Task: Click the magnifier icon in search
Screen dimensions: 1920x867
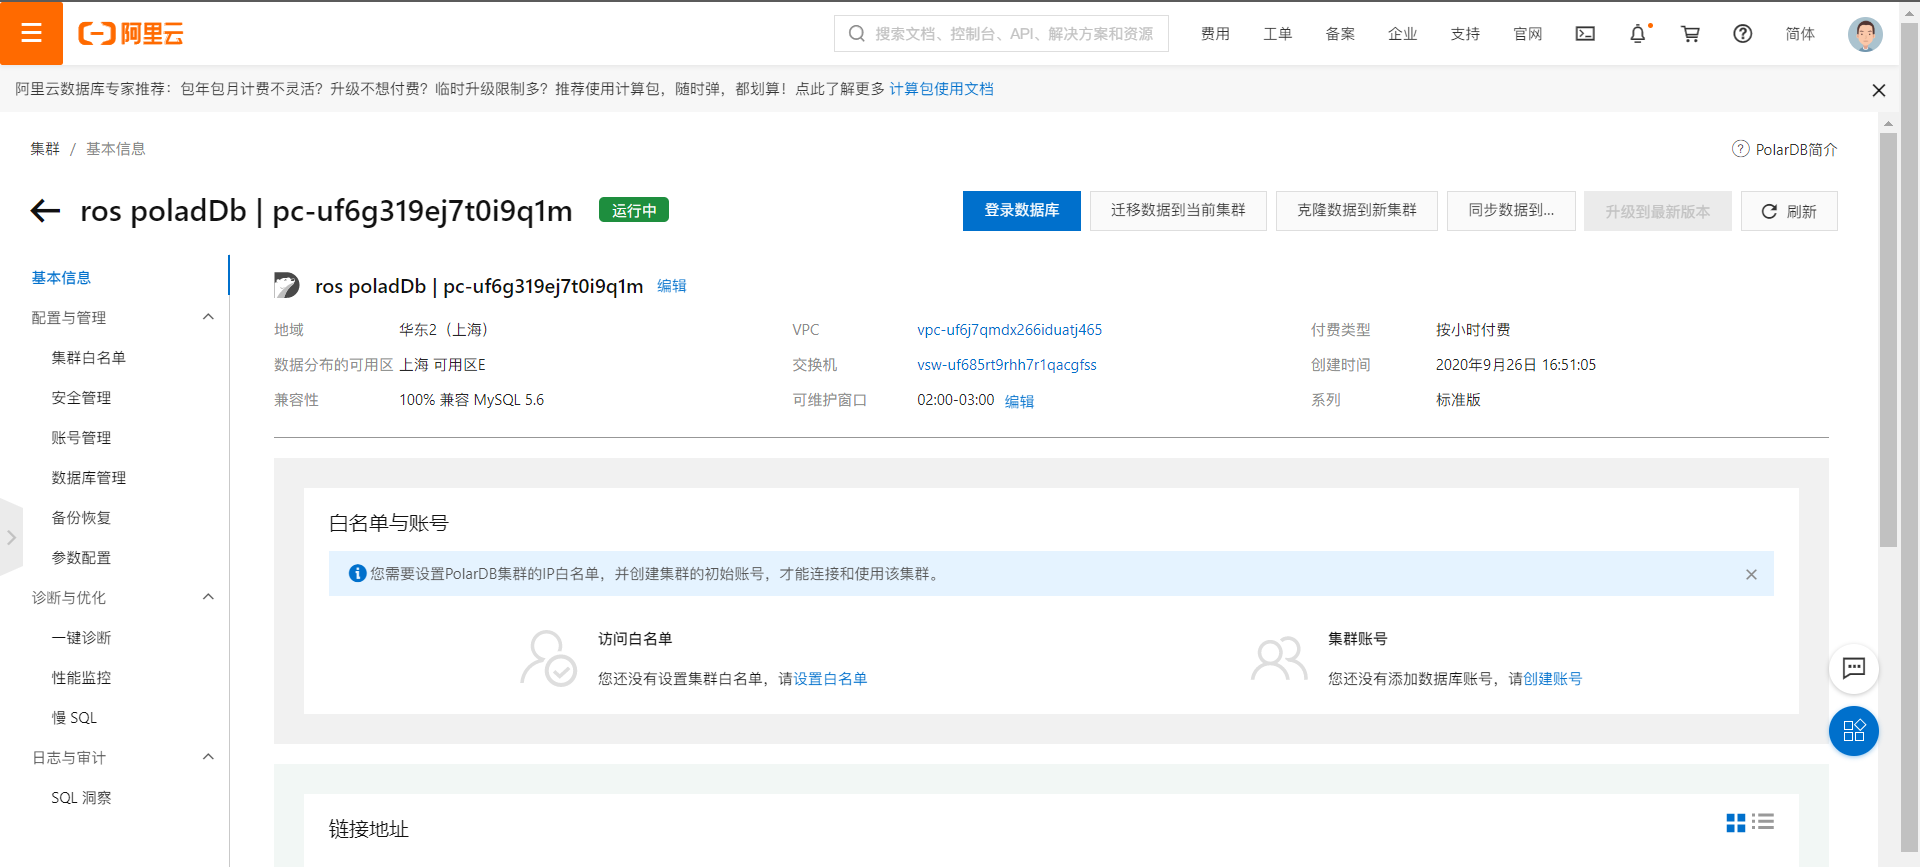Action: (856, 34)
